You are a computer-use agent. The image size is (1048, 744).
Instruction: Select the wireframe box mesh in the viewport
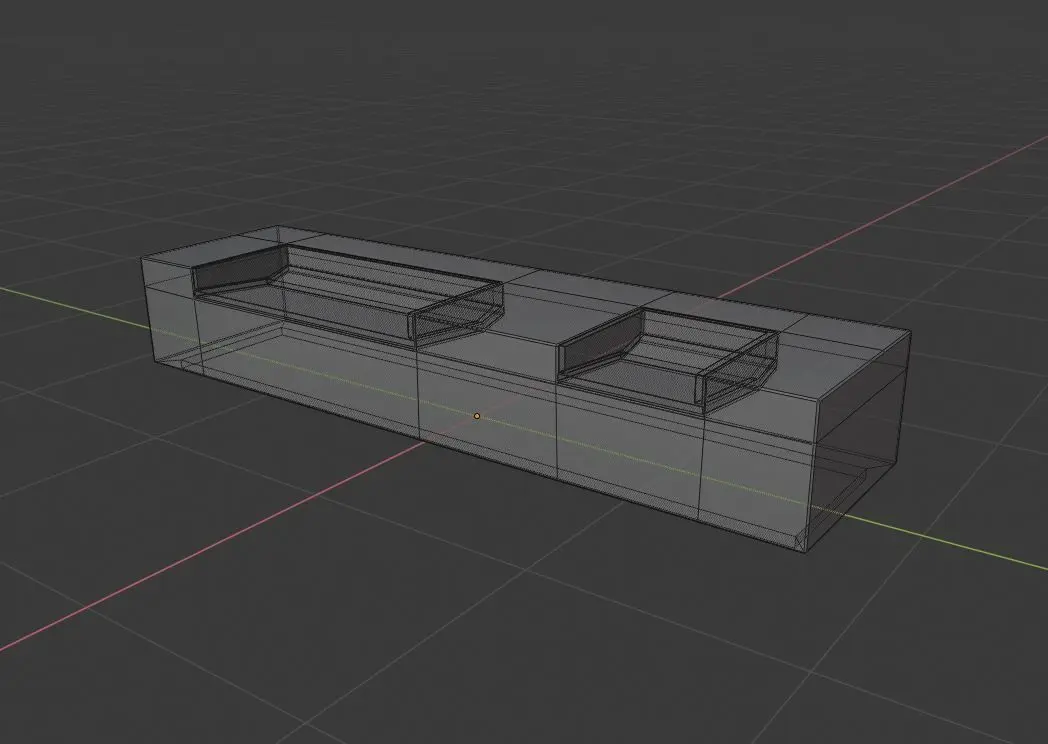[x=527, y=390]
